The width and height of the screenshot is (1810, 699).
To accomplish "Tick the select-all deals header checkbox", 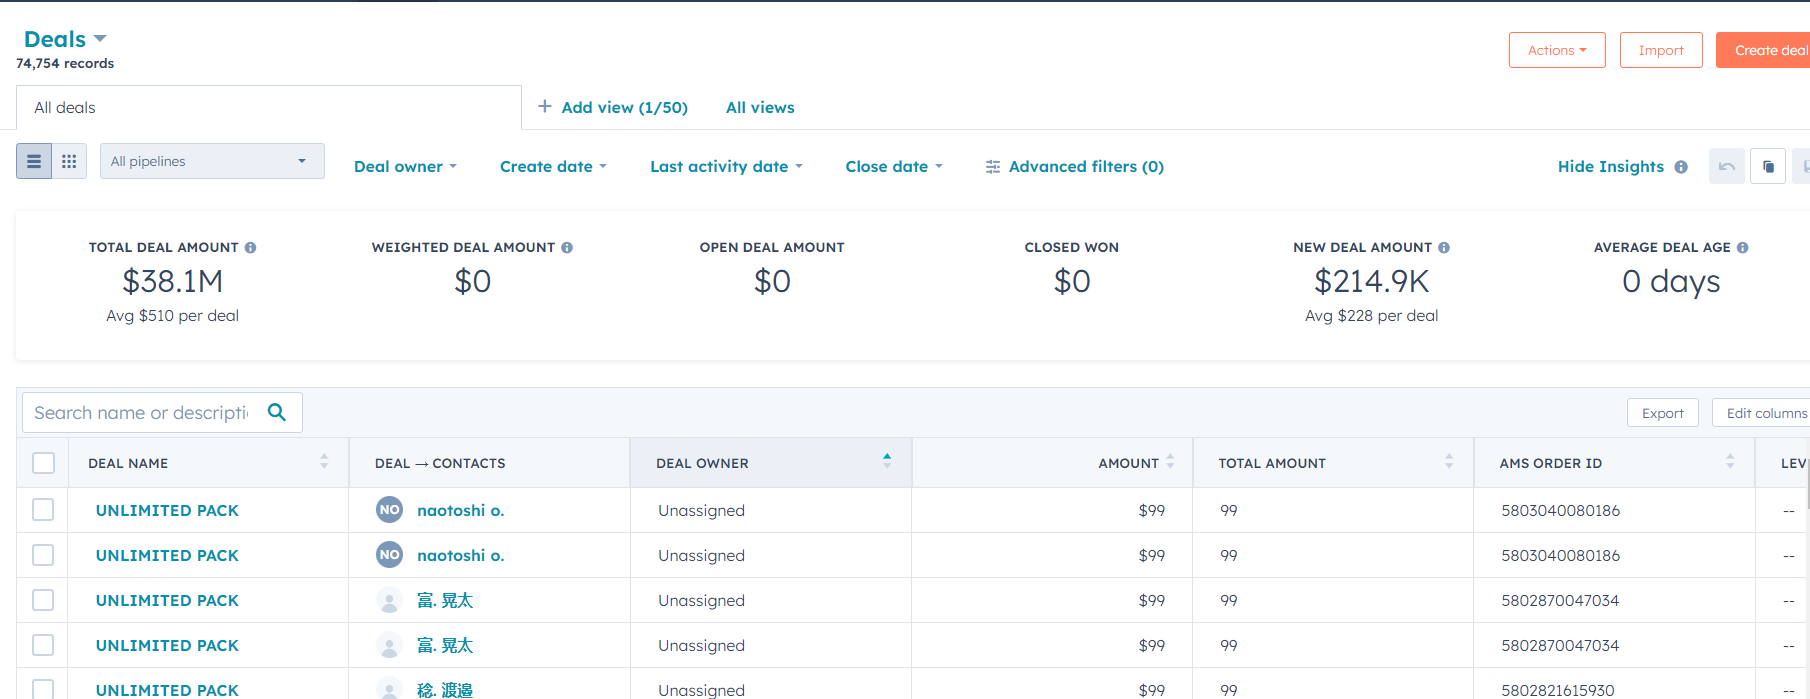I will pyautogui.click(x=43, y=463).
